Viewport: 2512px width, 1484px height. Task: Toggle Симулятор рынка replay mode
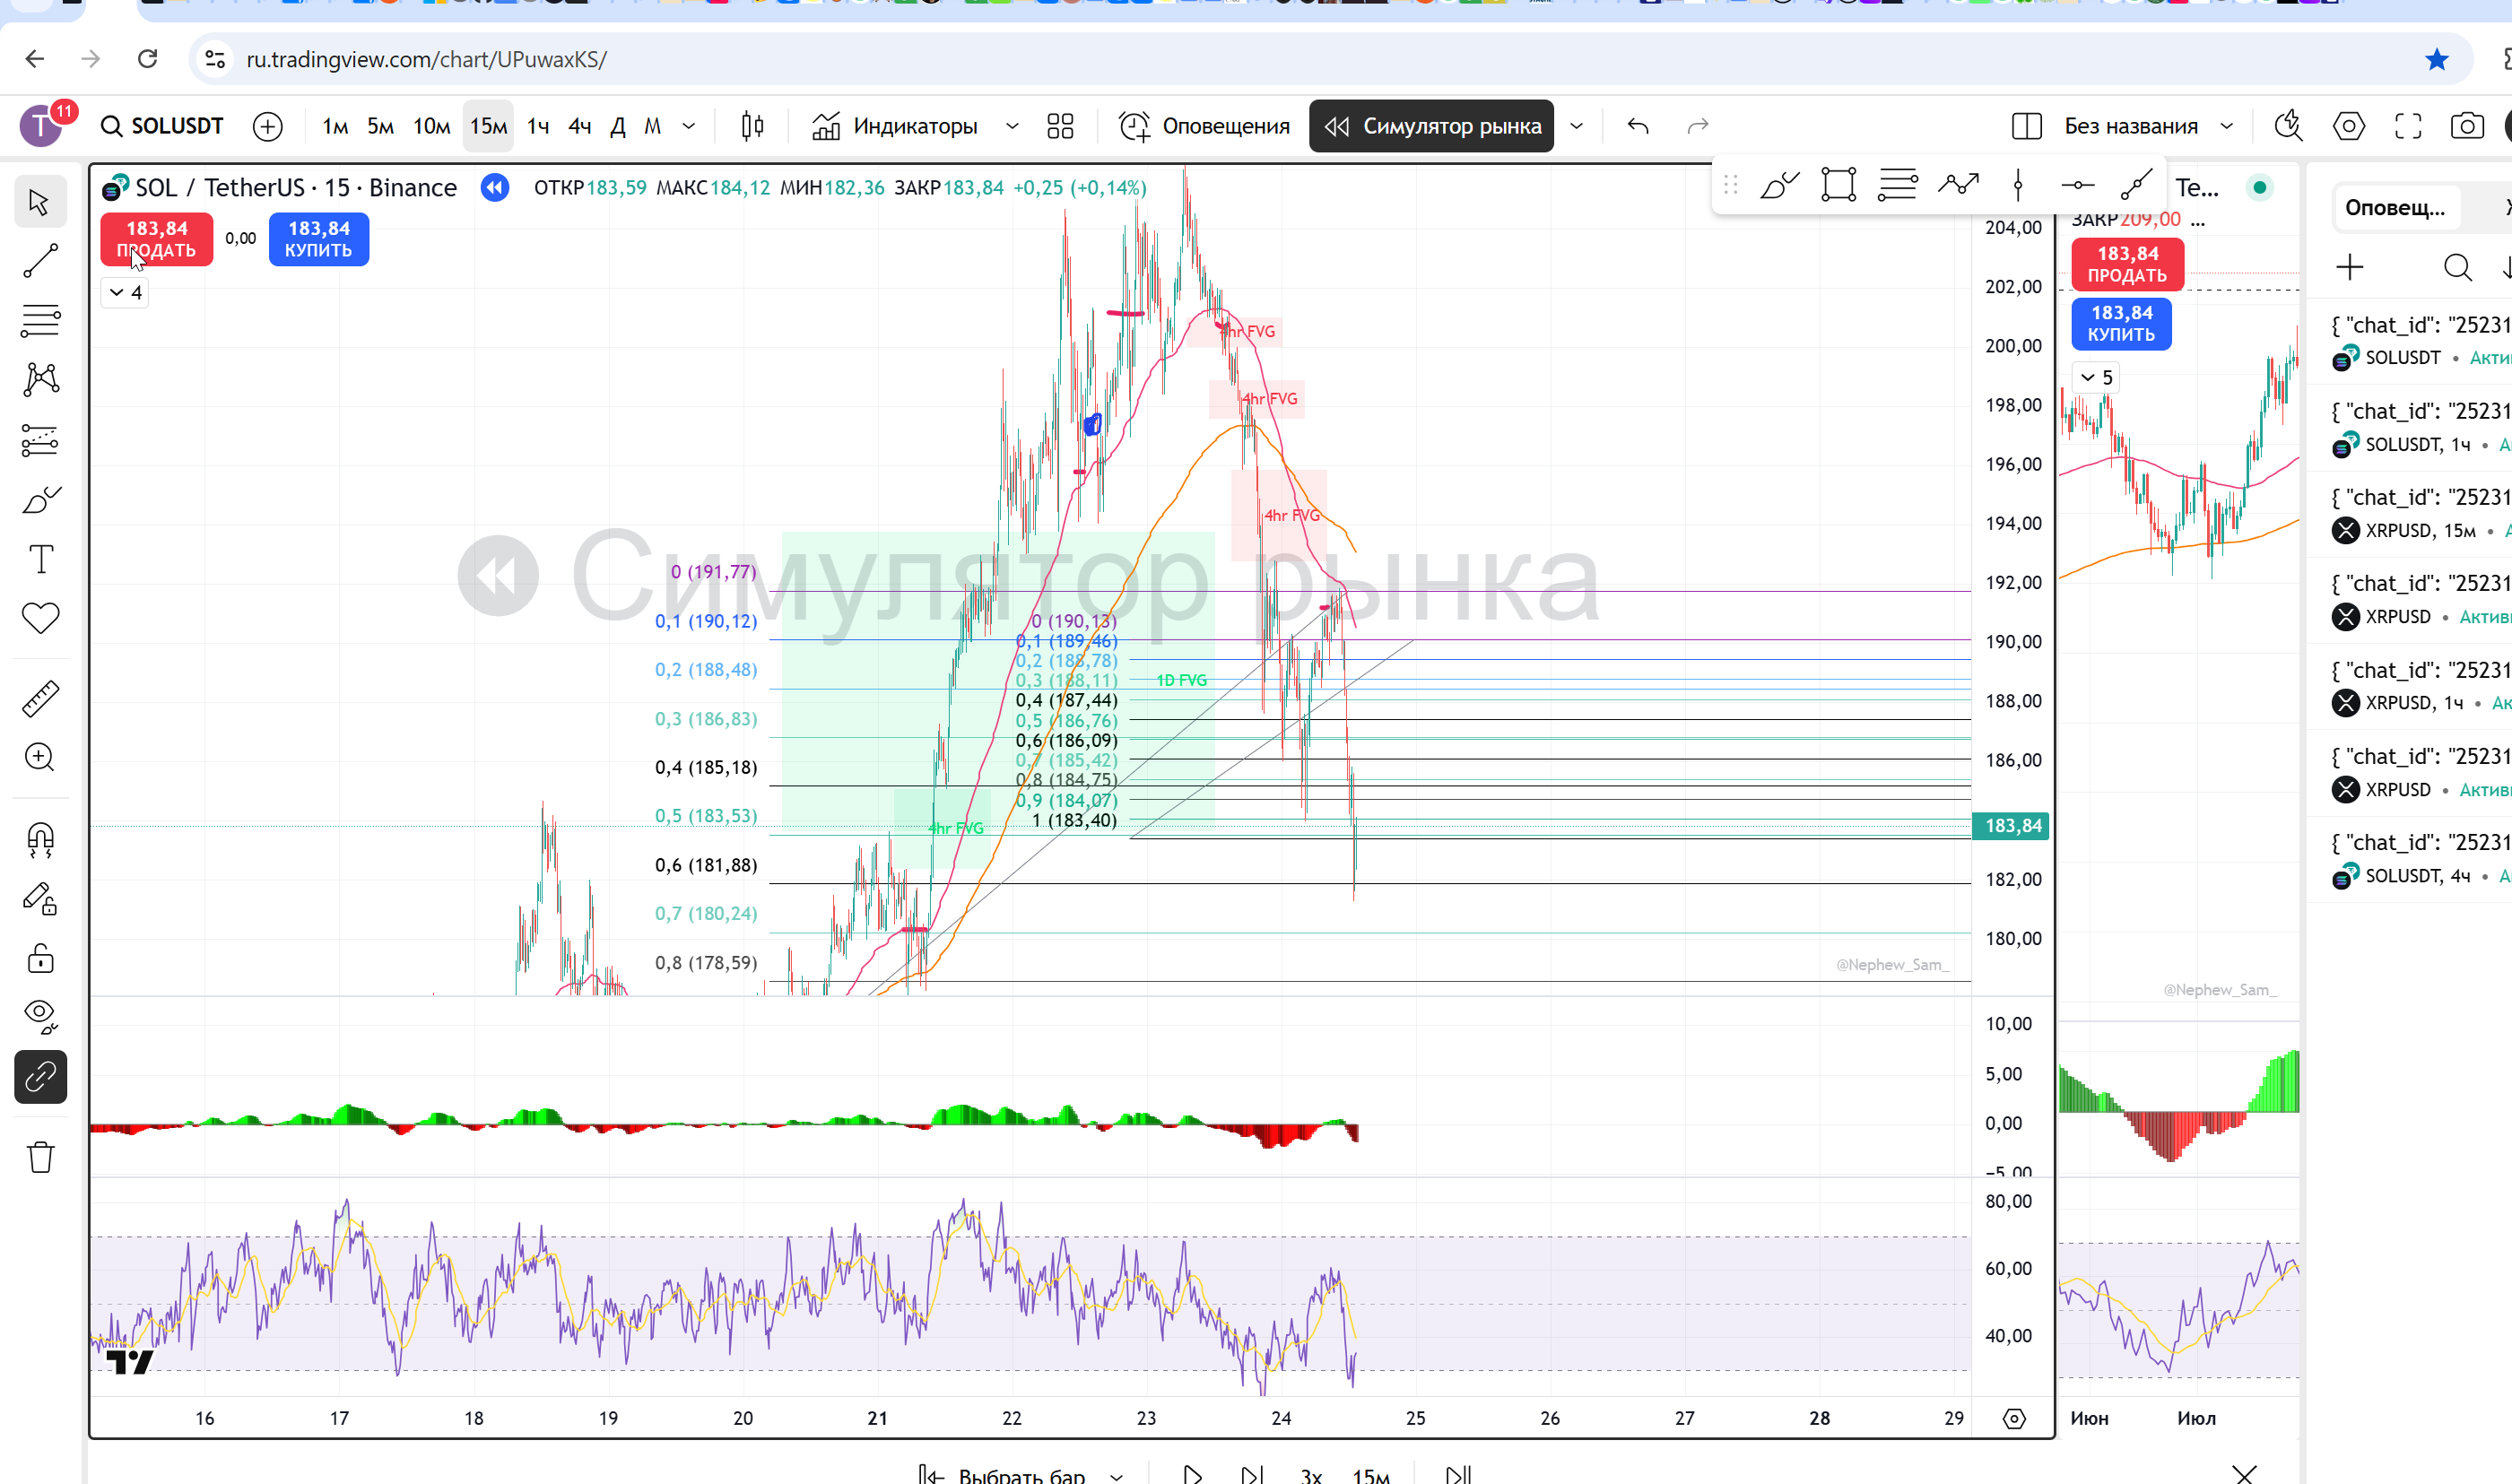(x=1431, y=126)
